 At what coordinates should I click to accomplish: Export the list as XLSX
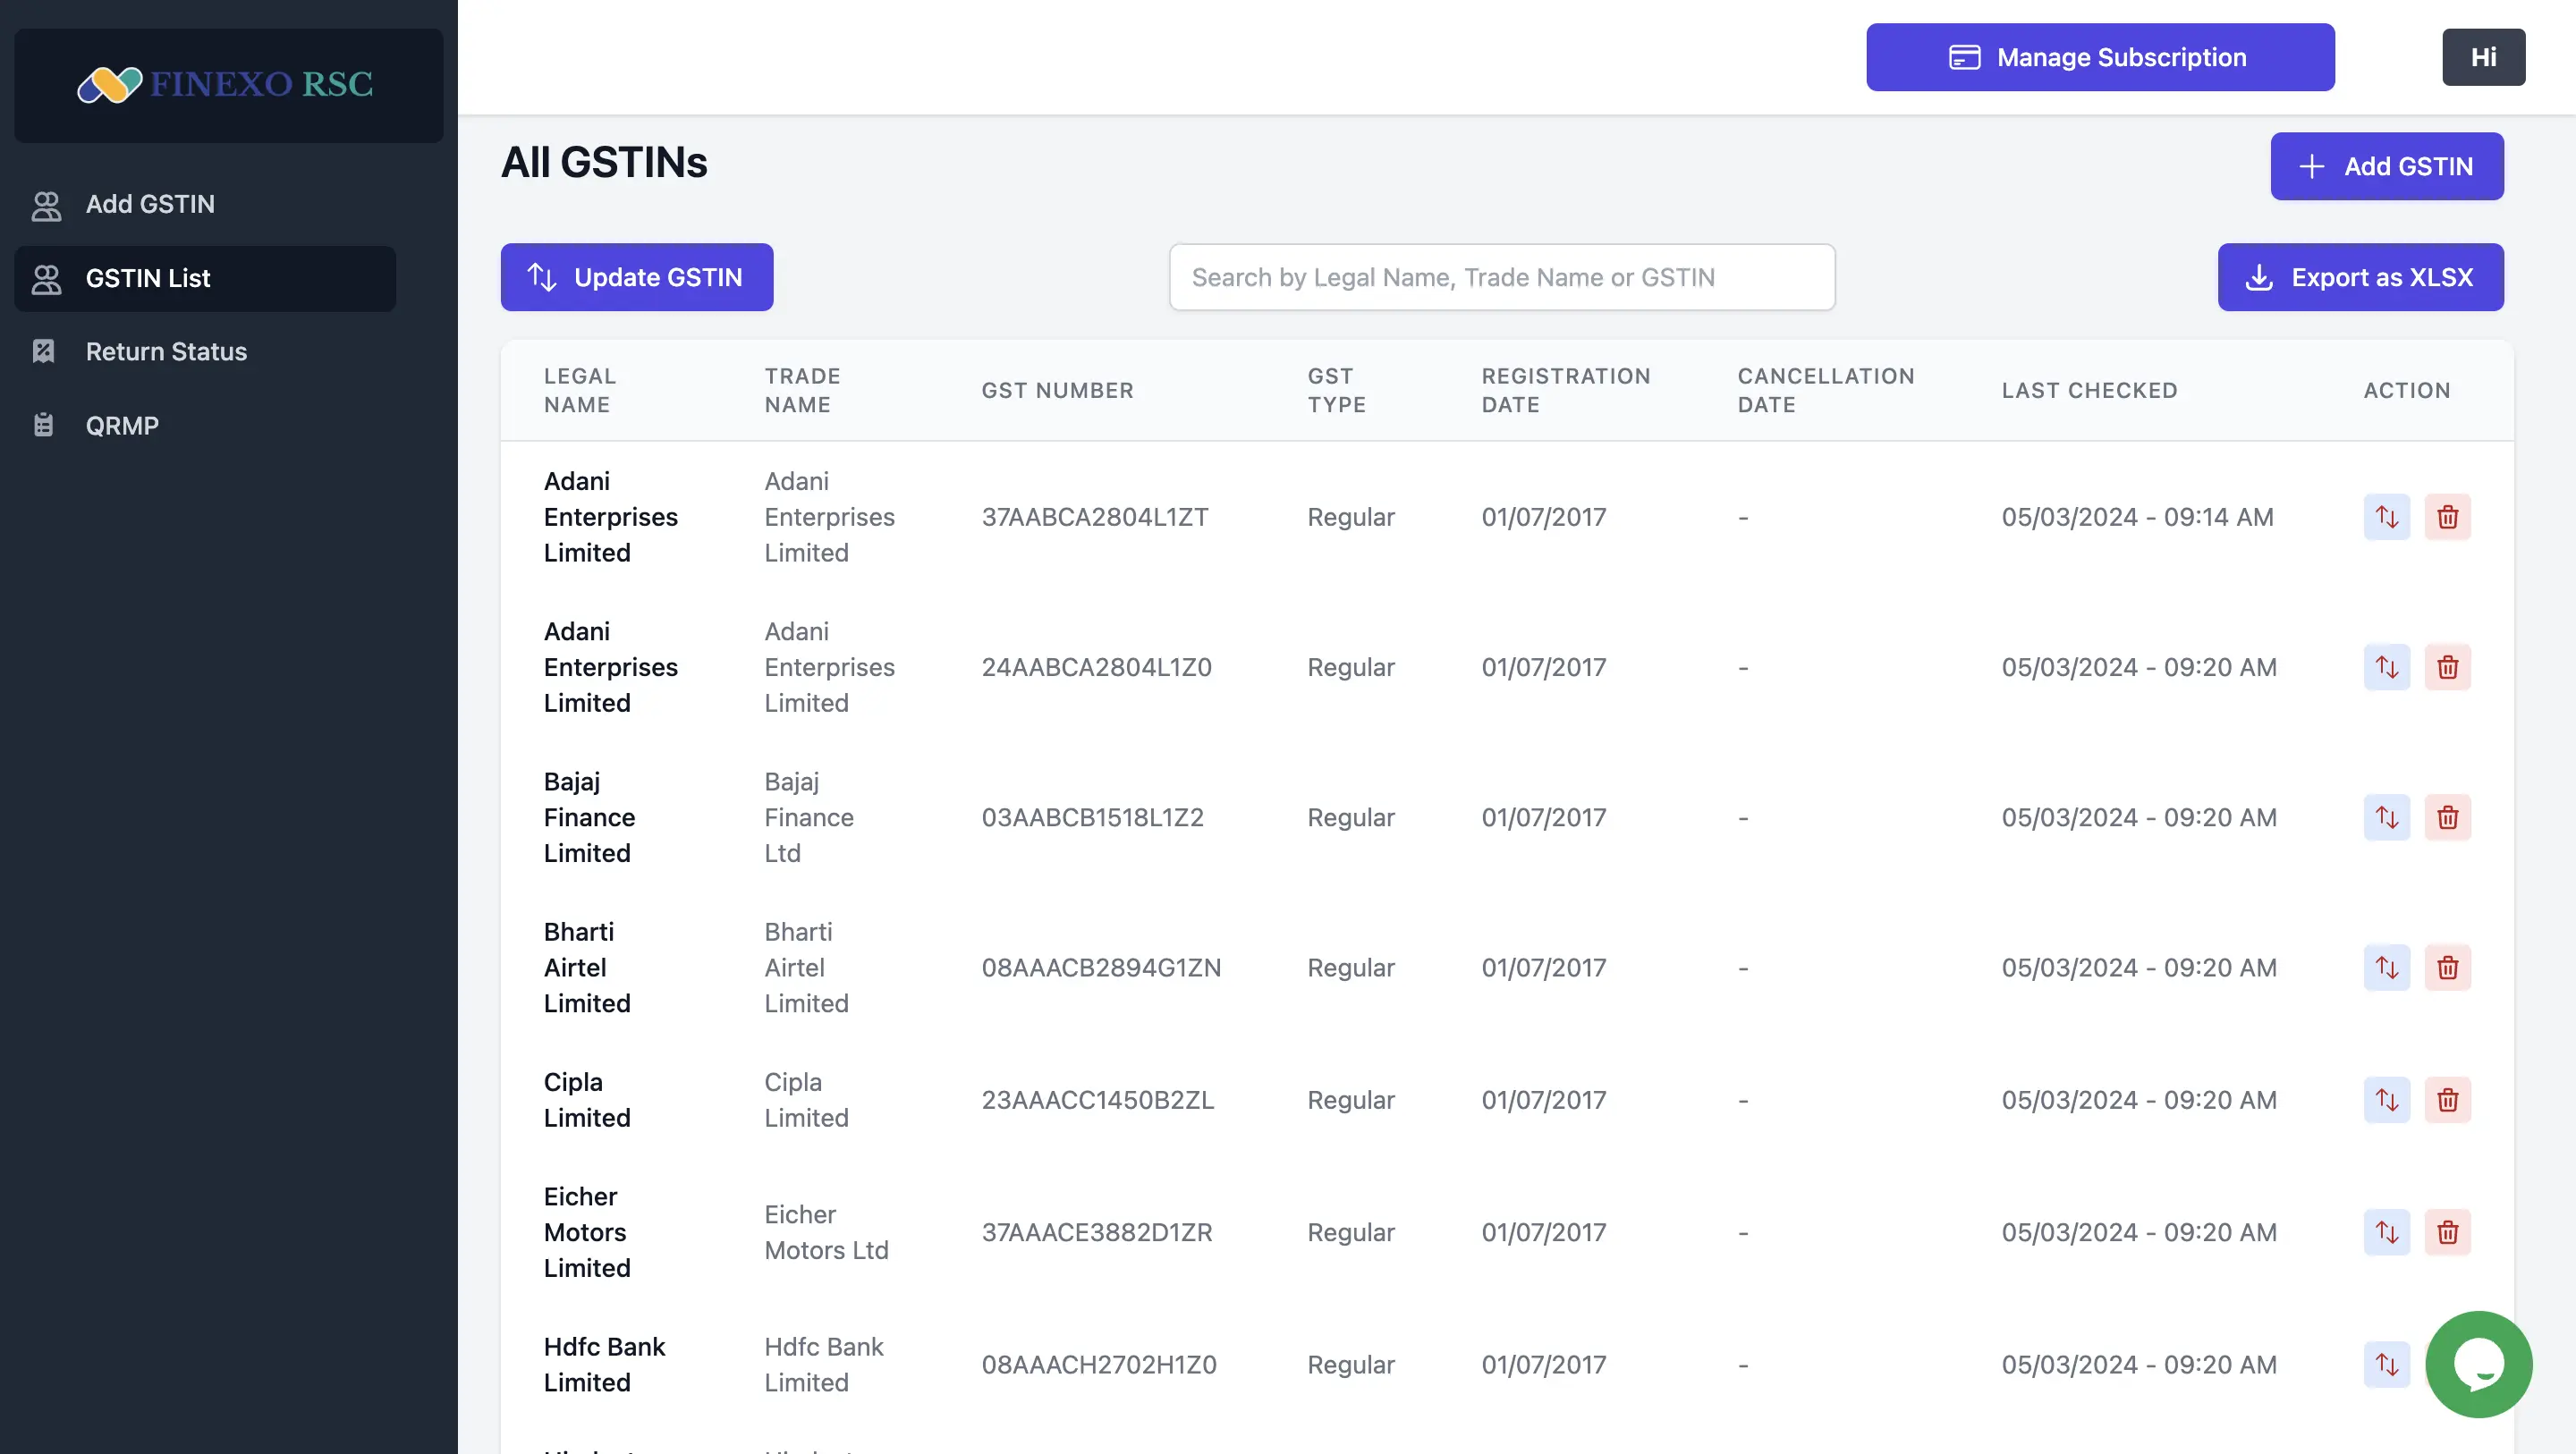(2361, 277)
